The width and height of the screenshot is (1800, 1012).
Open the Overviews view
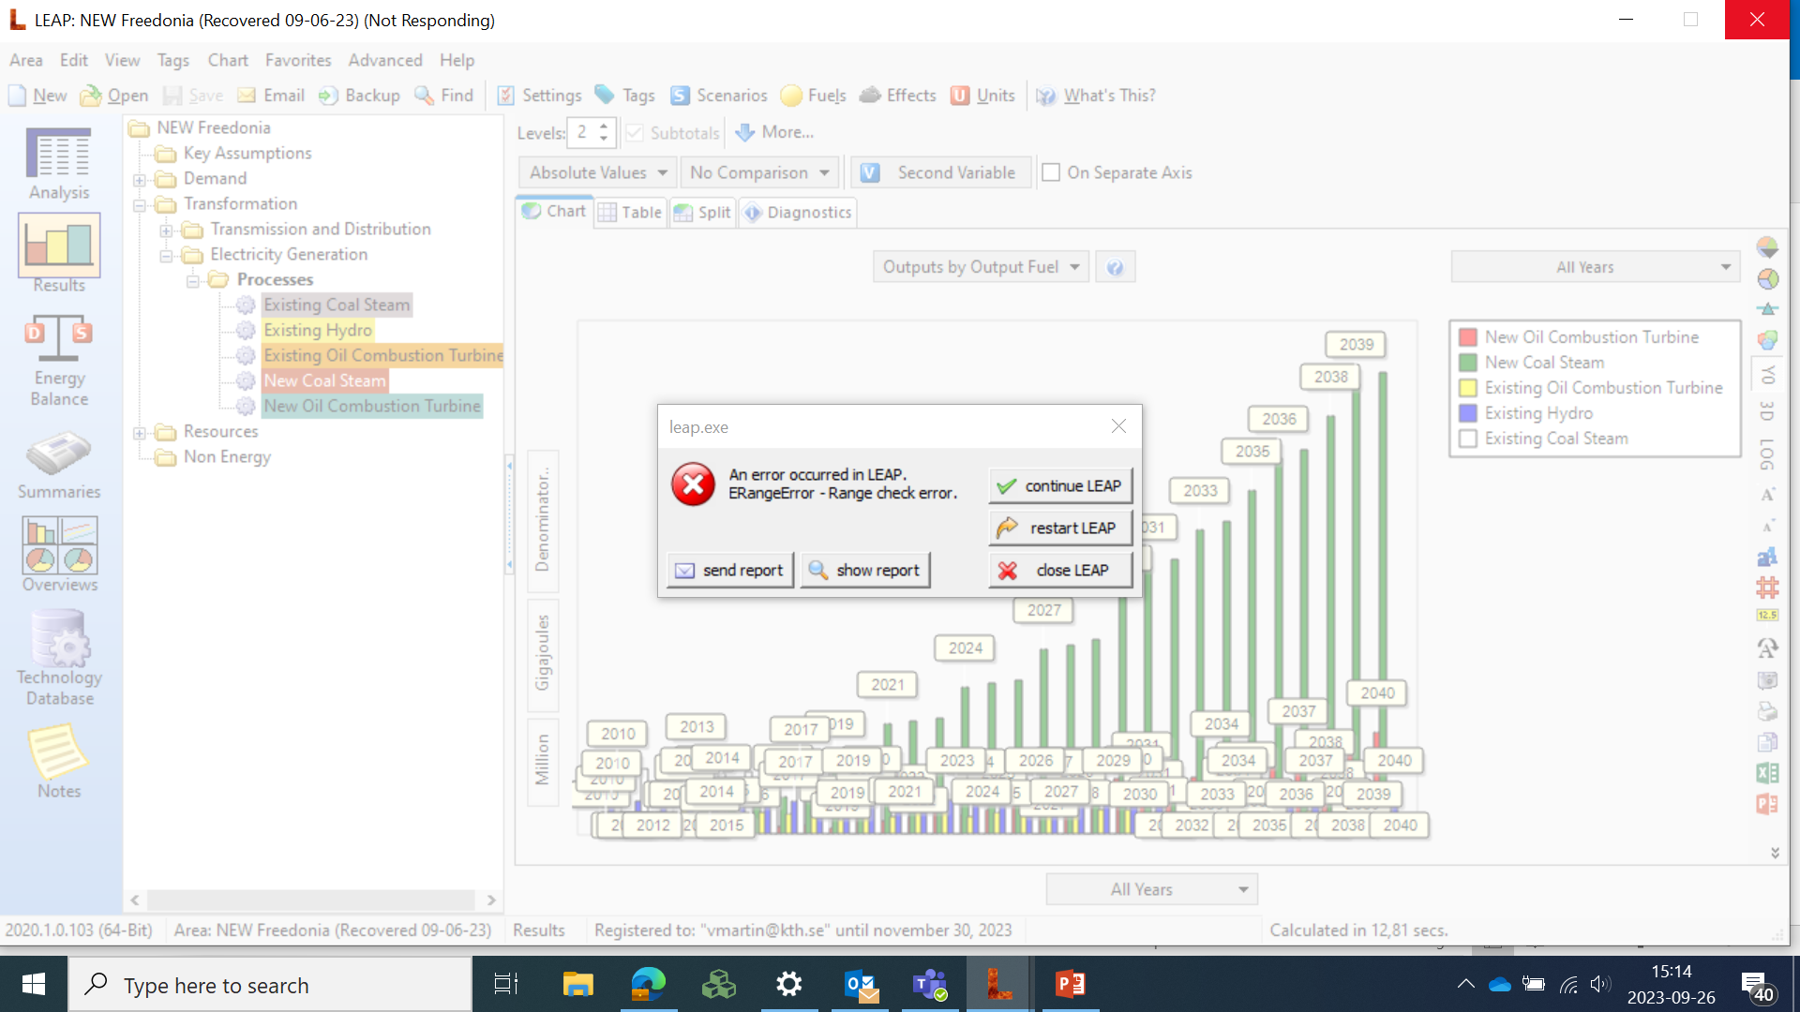click(59, 555)
